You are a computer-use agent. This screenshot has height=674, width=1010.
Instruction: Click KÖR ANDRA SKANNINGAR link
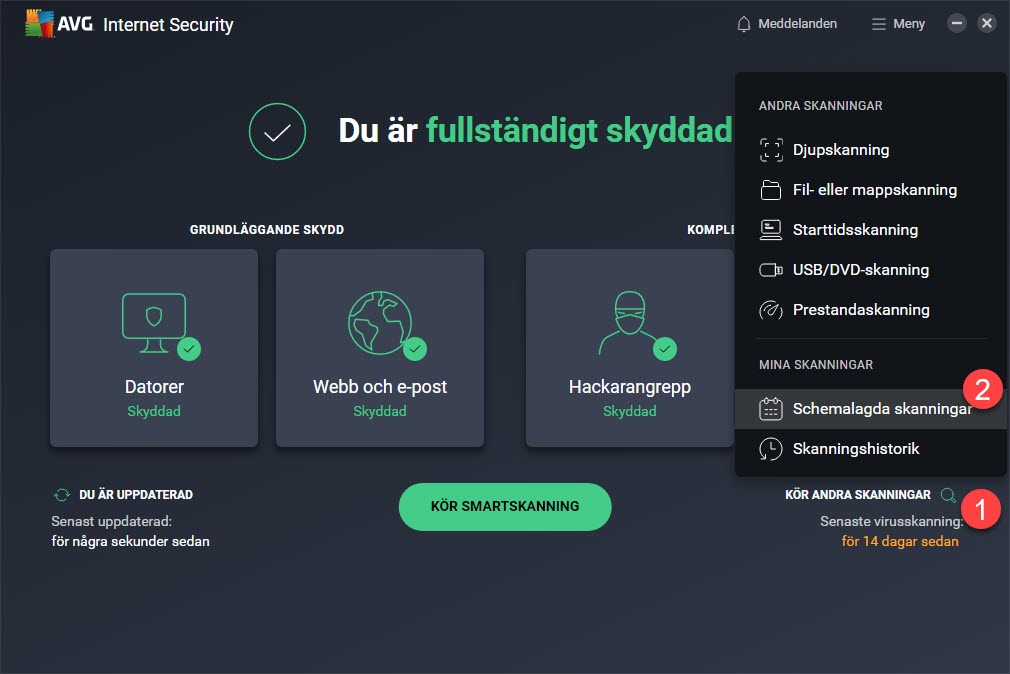858,495
